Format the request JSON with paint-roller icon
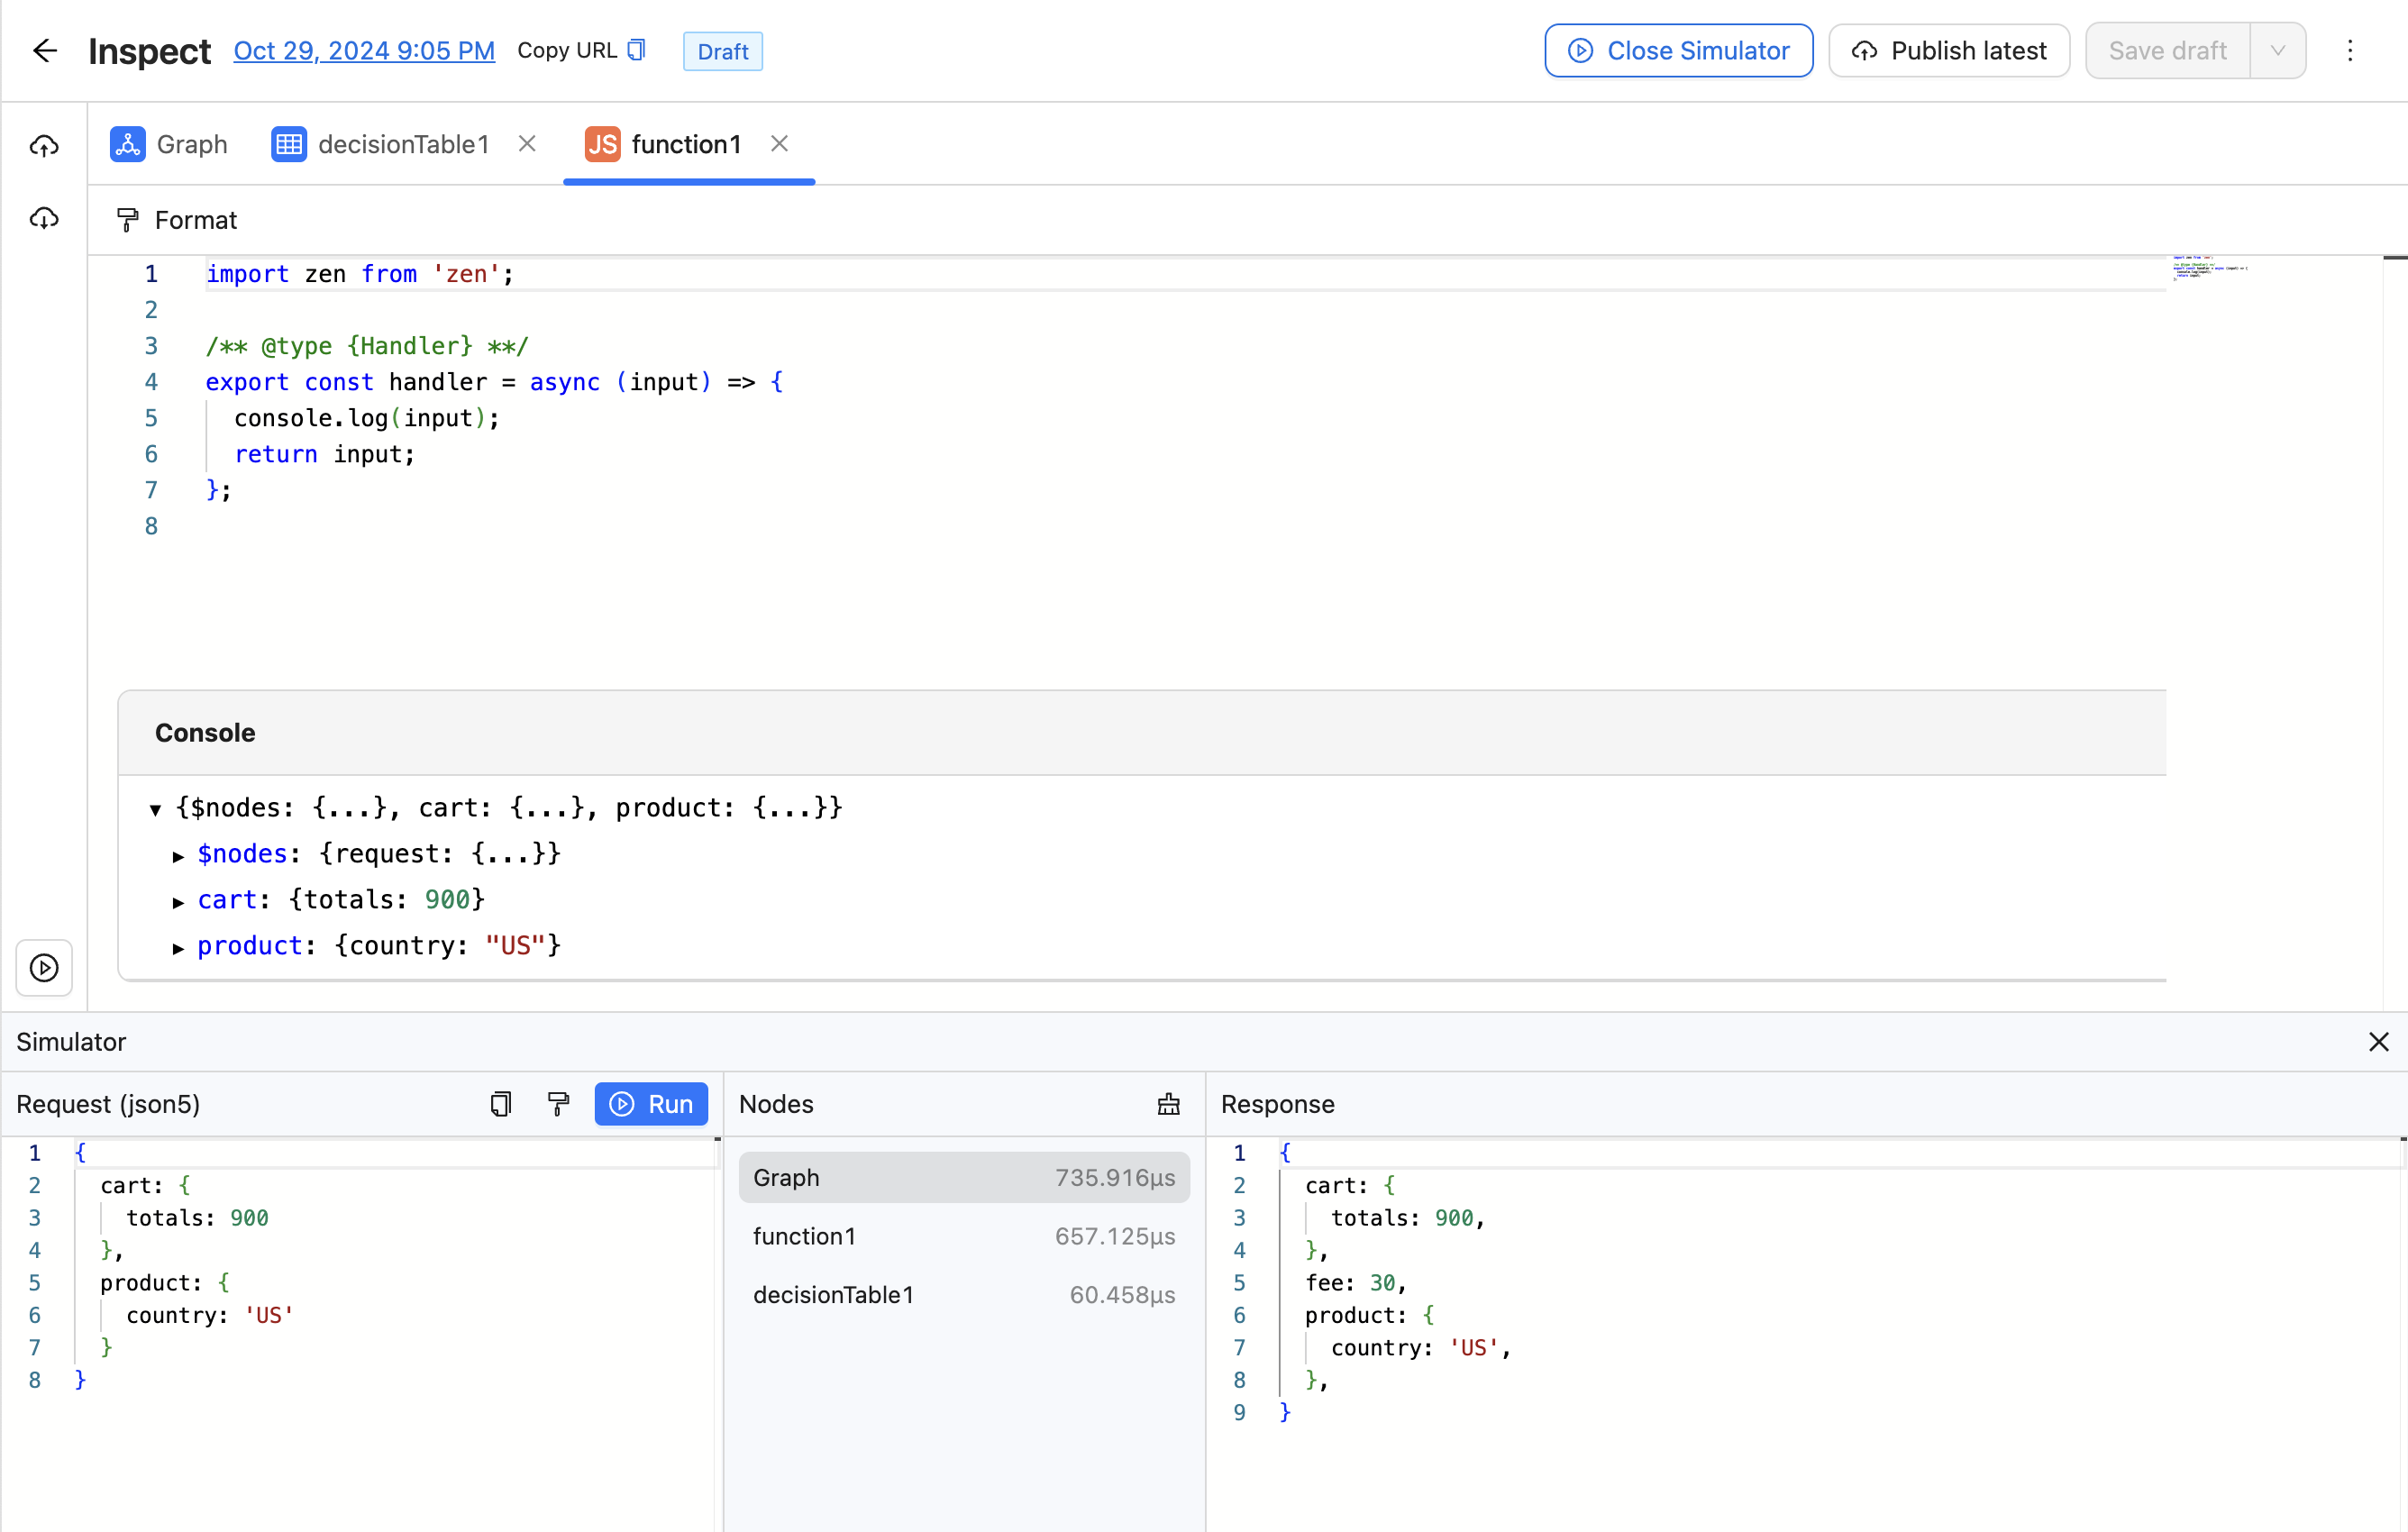Viewport: 2408px width, 1532px height. (x=558, y=1103)
